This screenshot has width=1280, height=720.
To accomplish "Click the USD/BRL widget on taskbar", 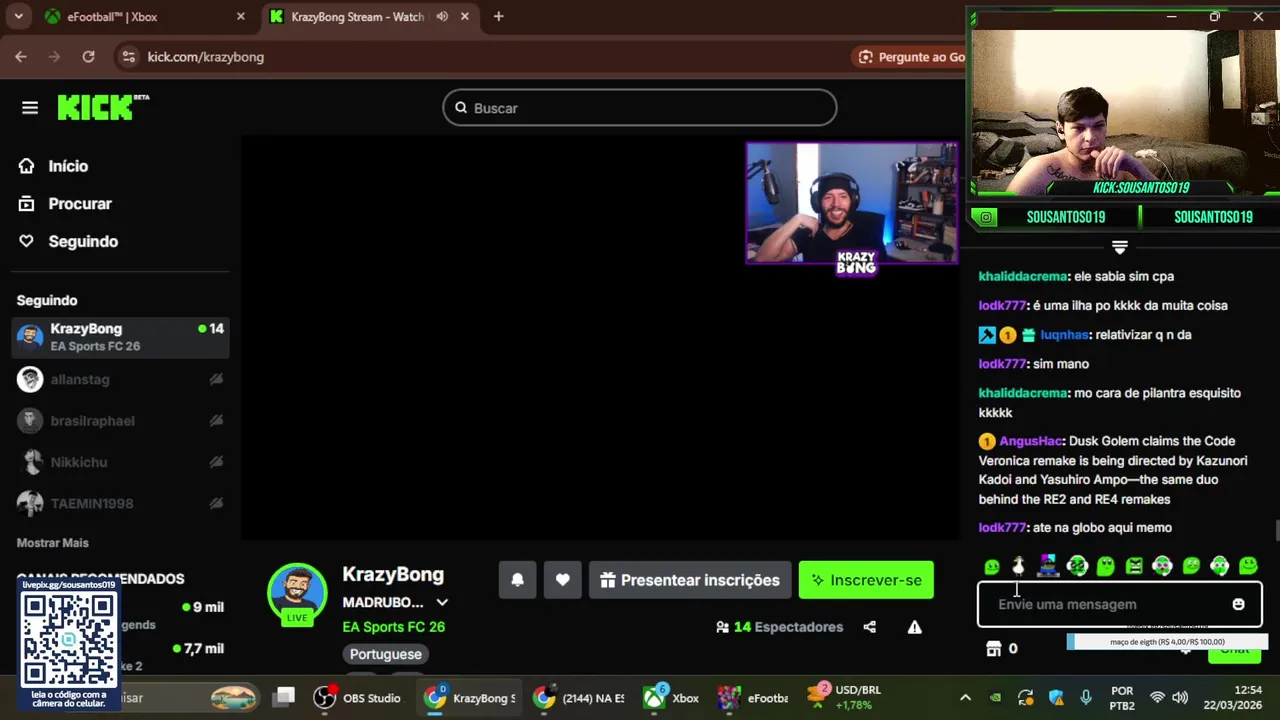I will click(845, 698).
